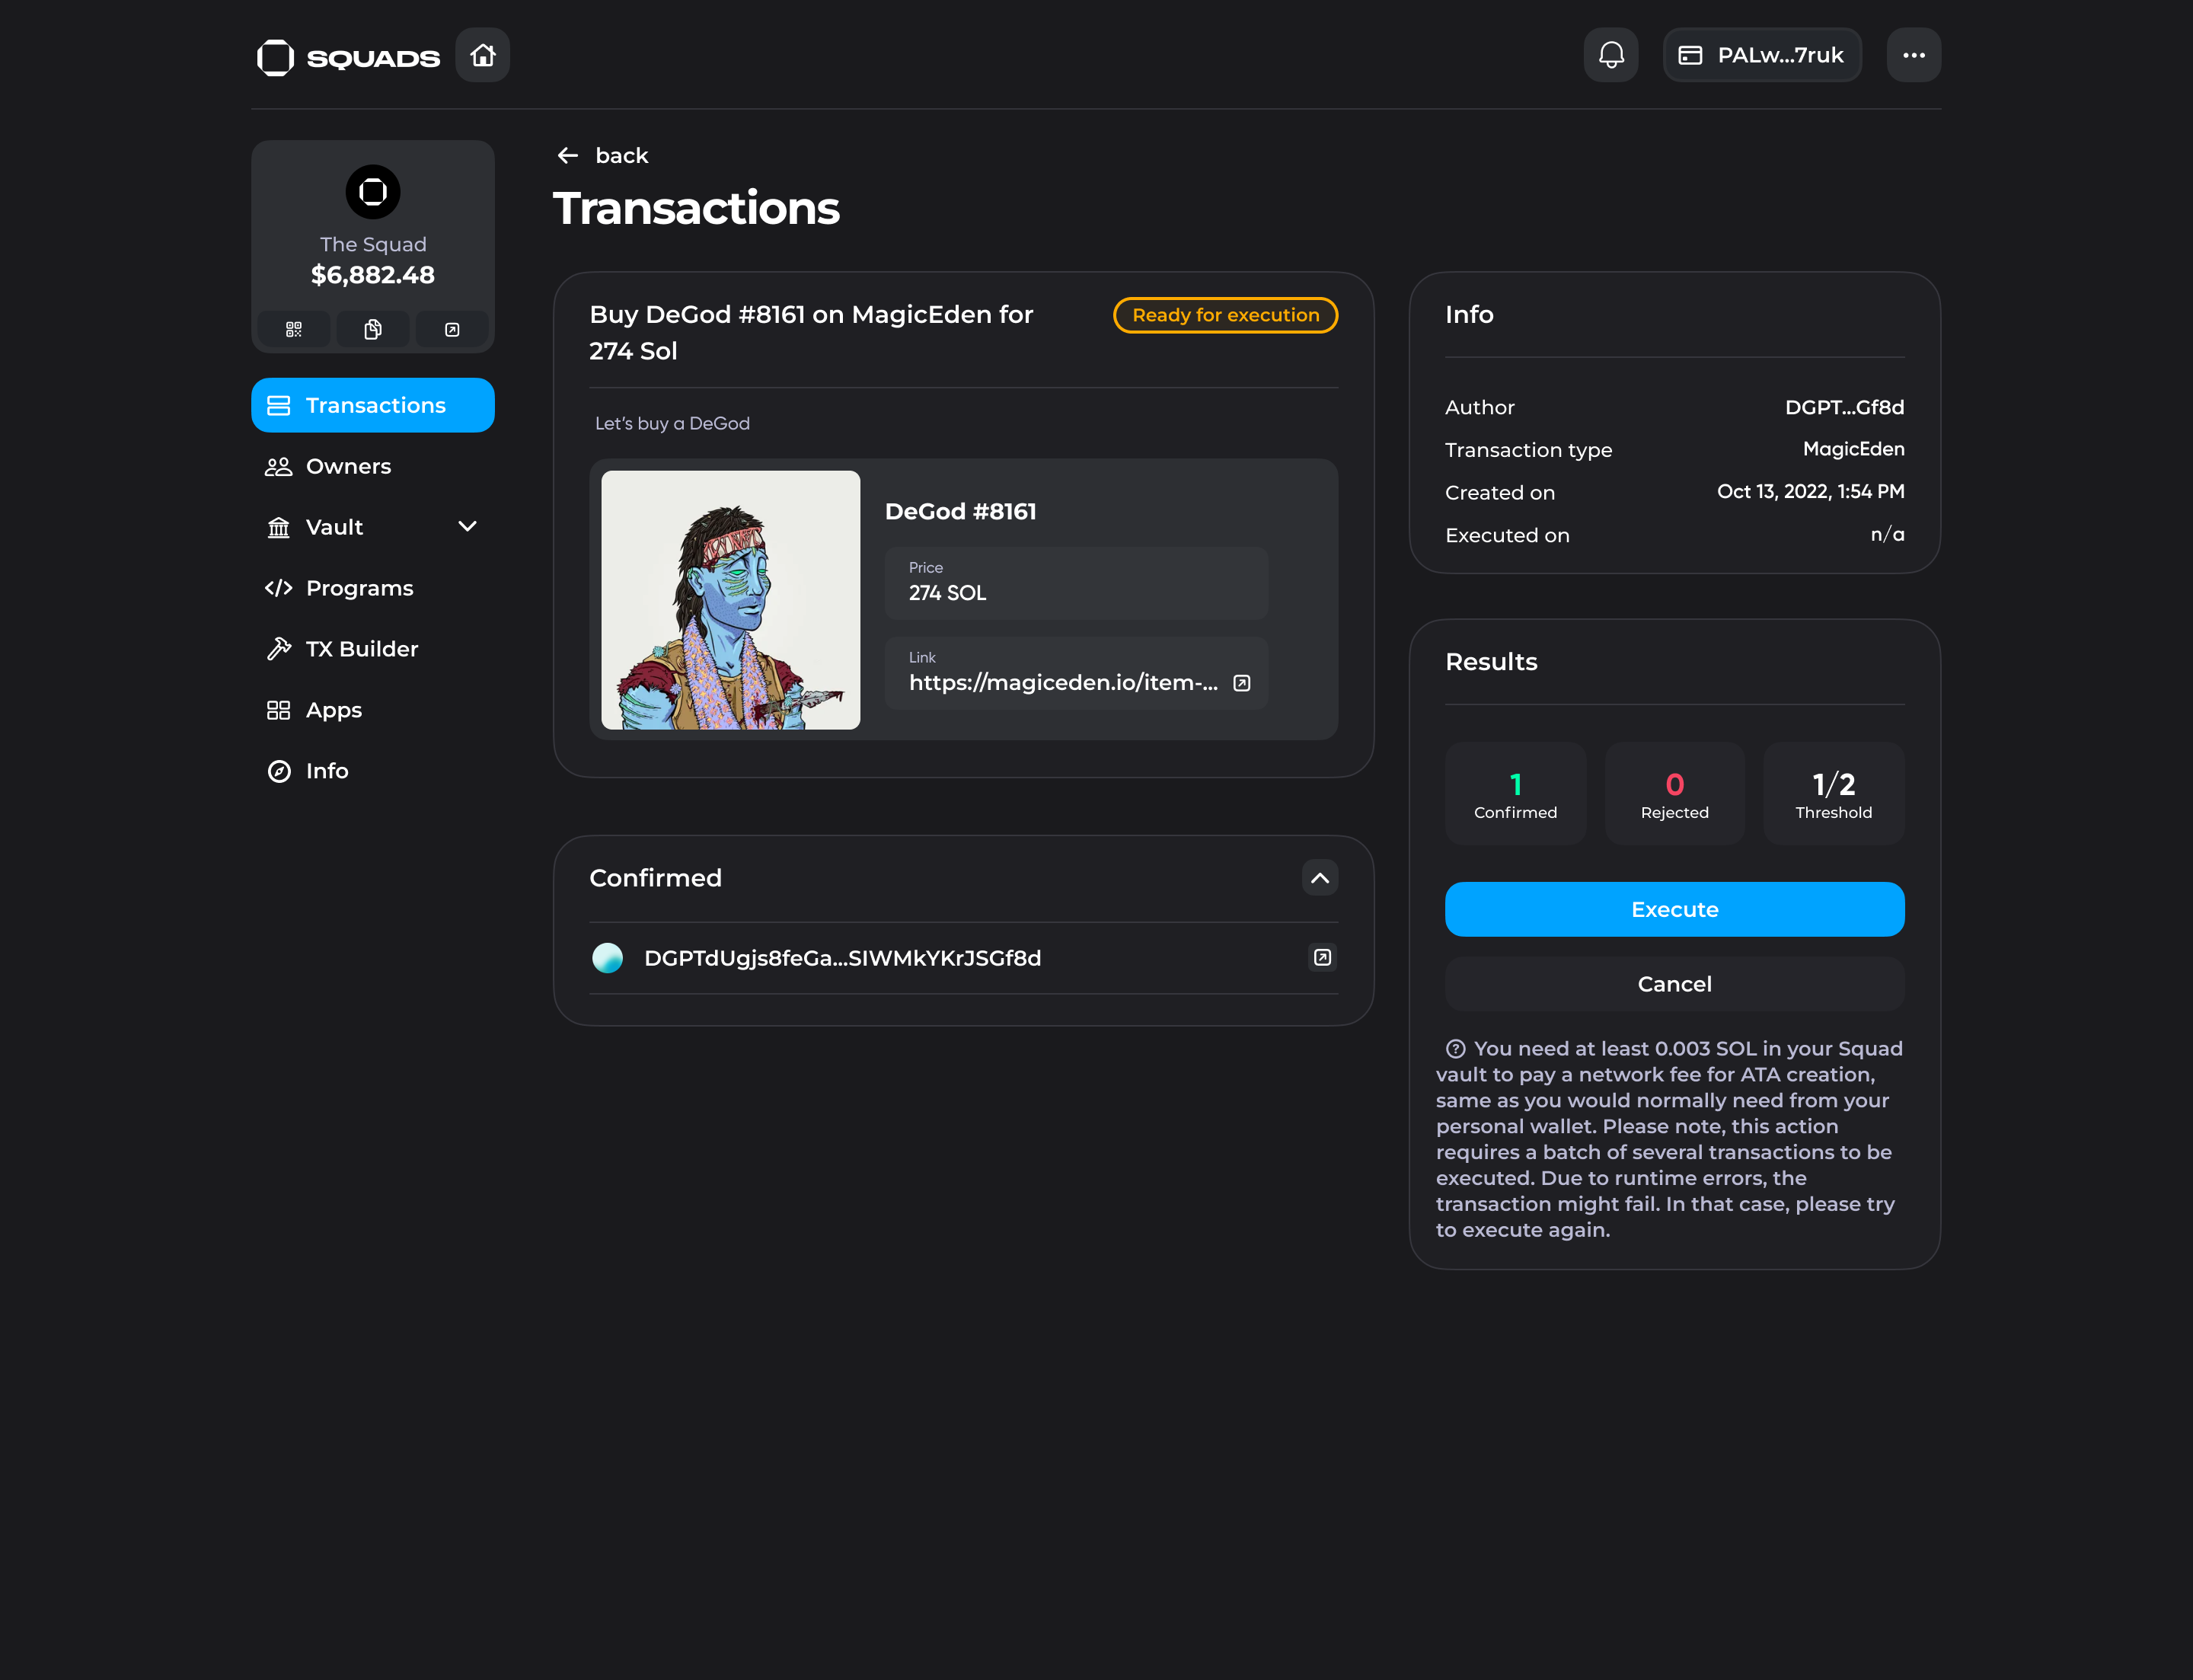The image size is (2193, 1680).
Task: Click the DeGod #8161 title
Action: click(x=960, y=511)
